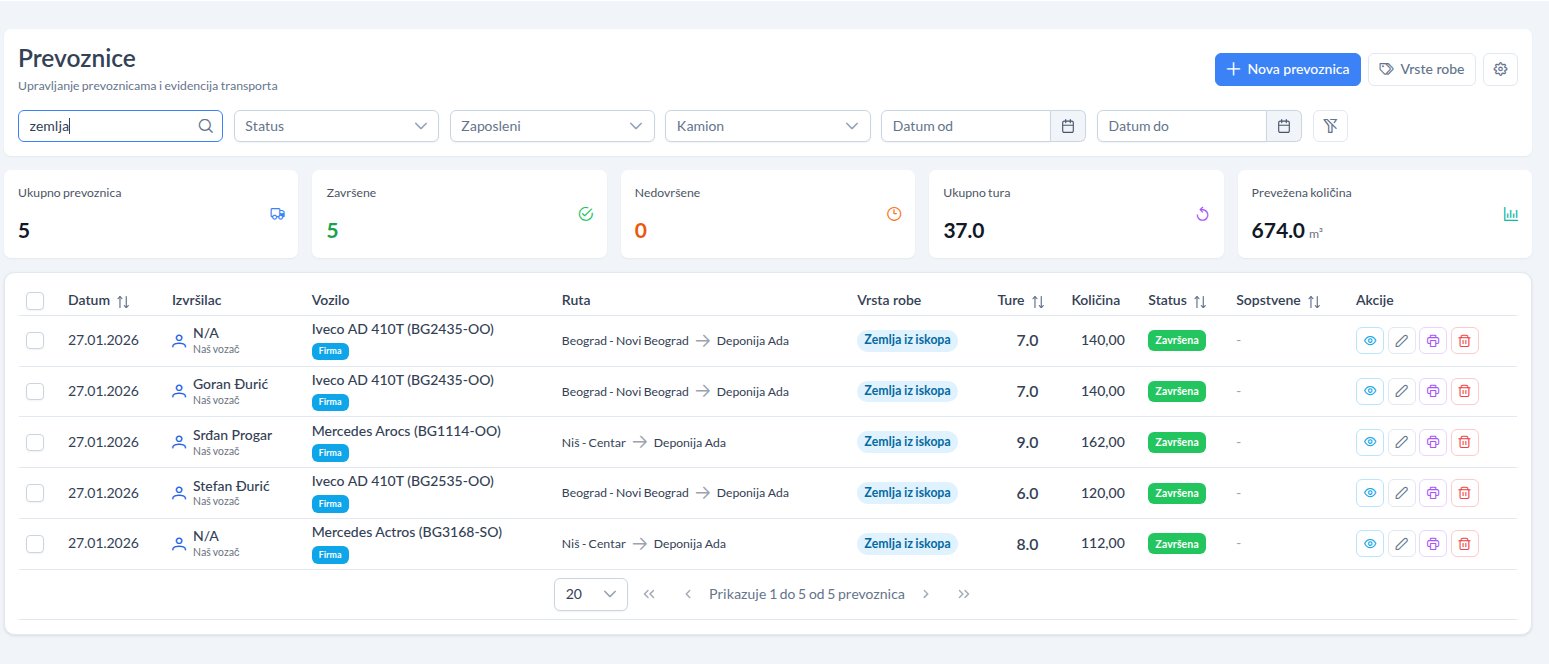Tick the Srđan Progar row checkbox
Image resolution: width=1549 pixels, height=664 pixels.
point(35,442)
